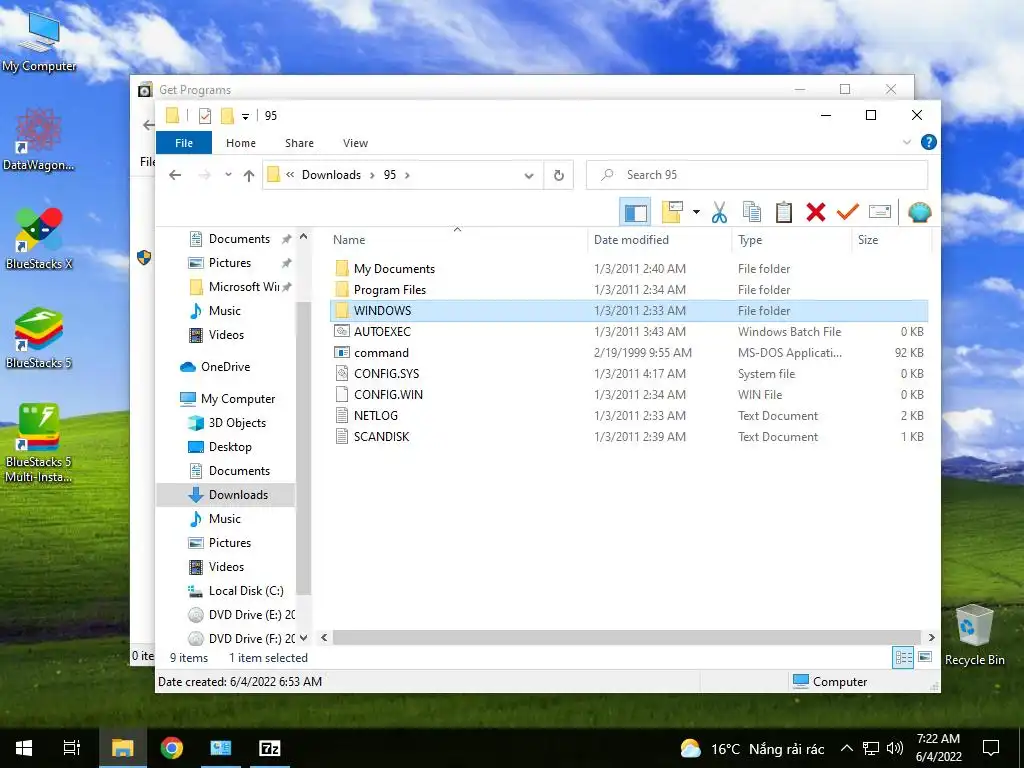1024x768 pixels.
Task: Click the volume speaker tray icon
Action: point(895,748)
